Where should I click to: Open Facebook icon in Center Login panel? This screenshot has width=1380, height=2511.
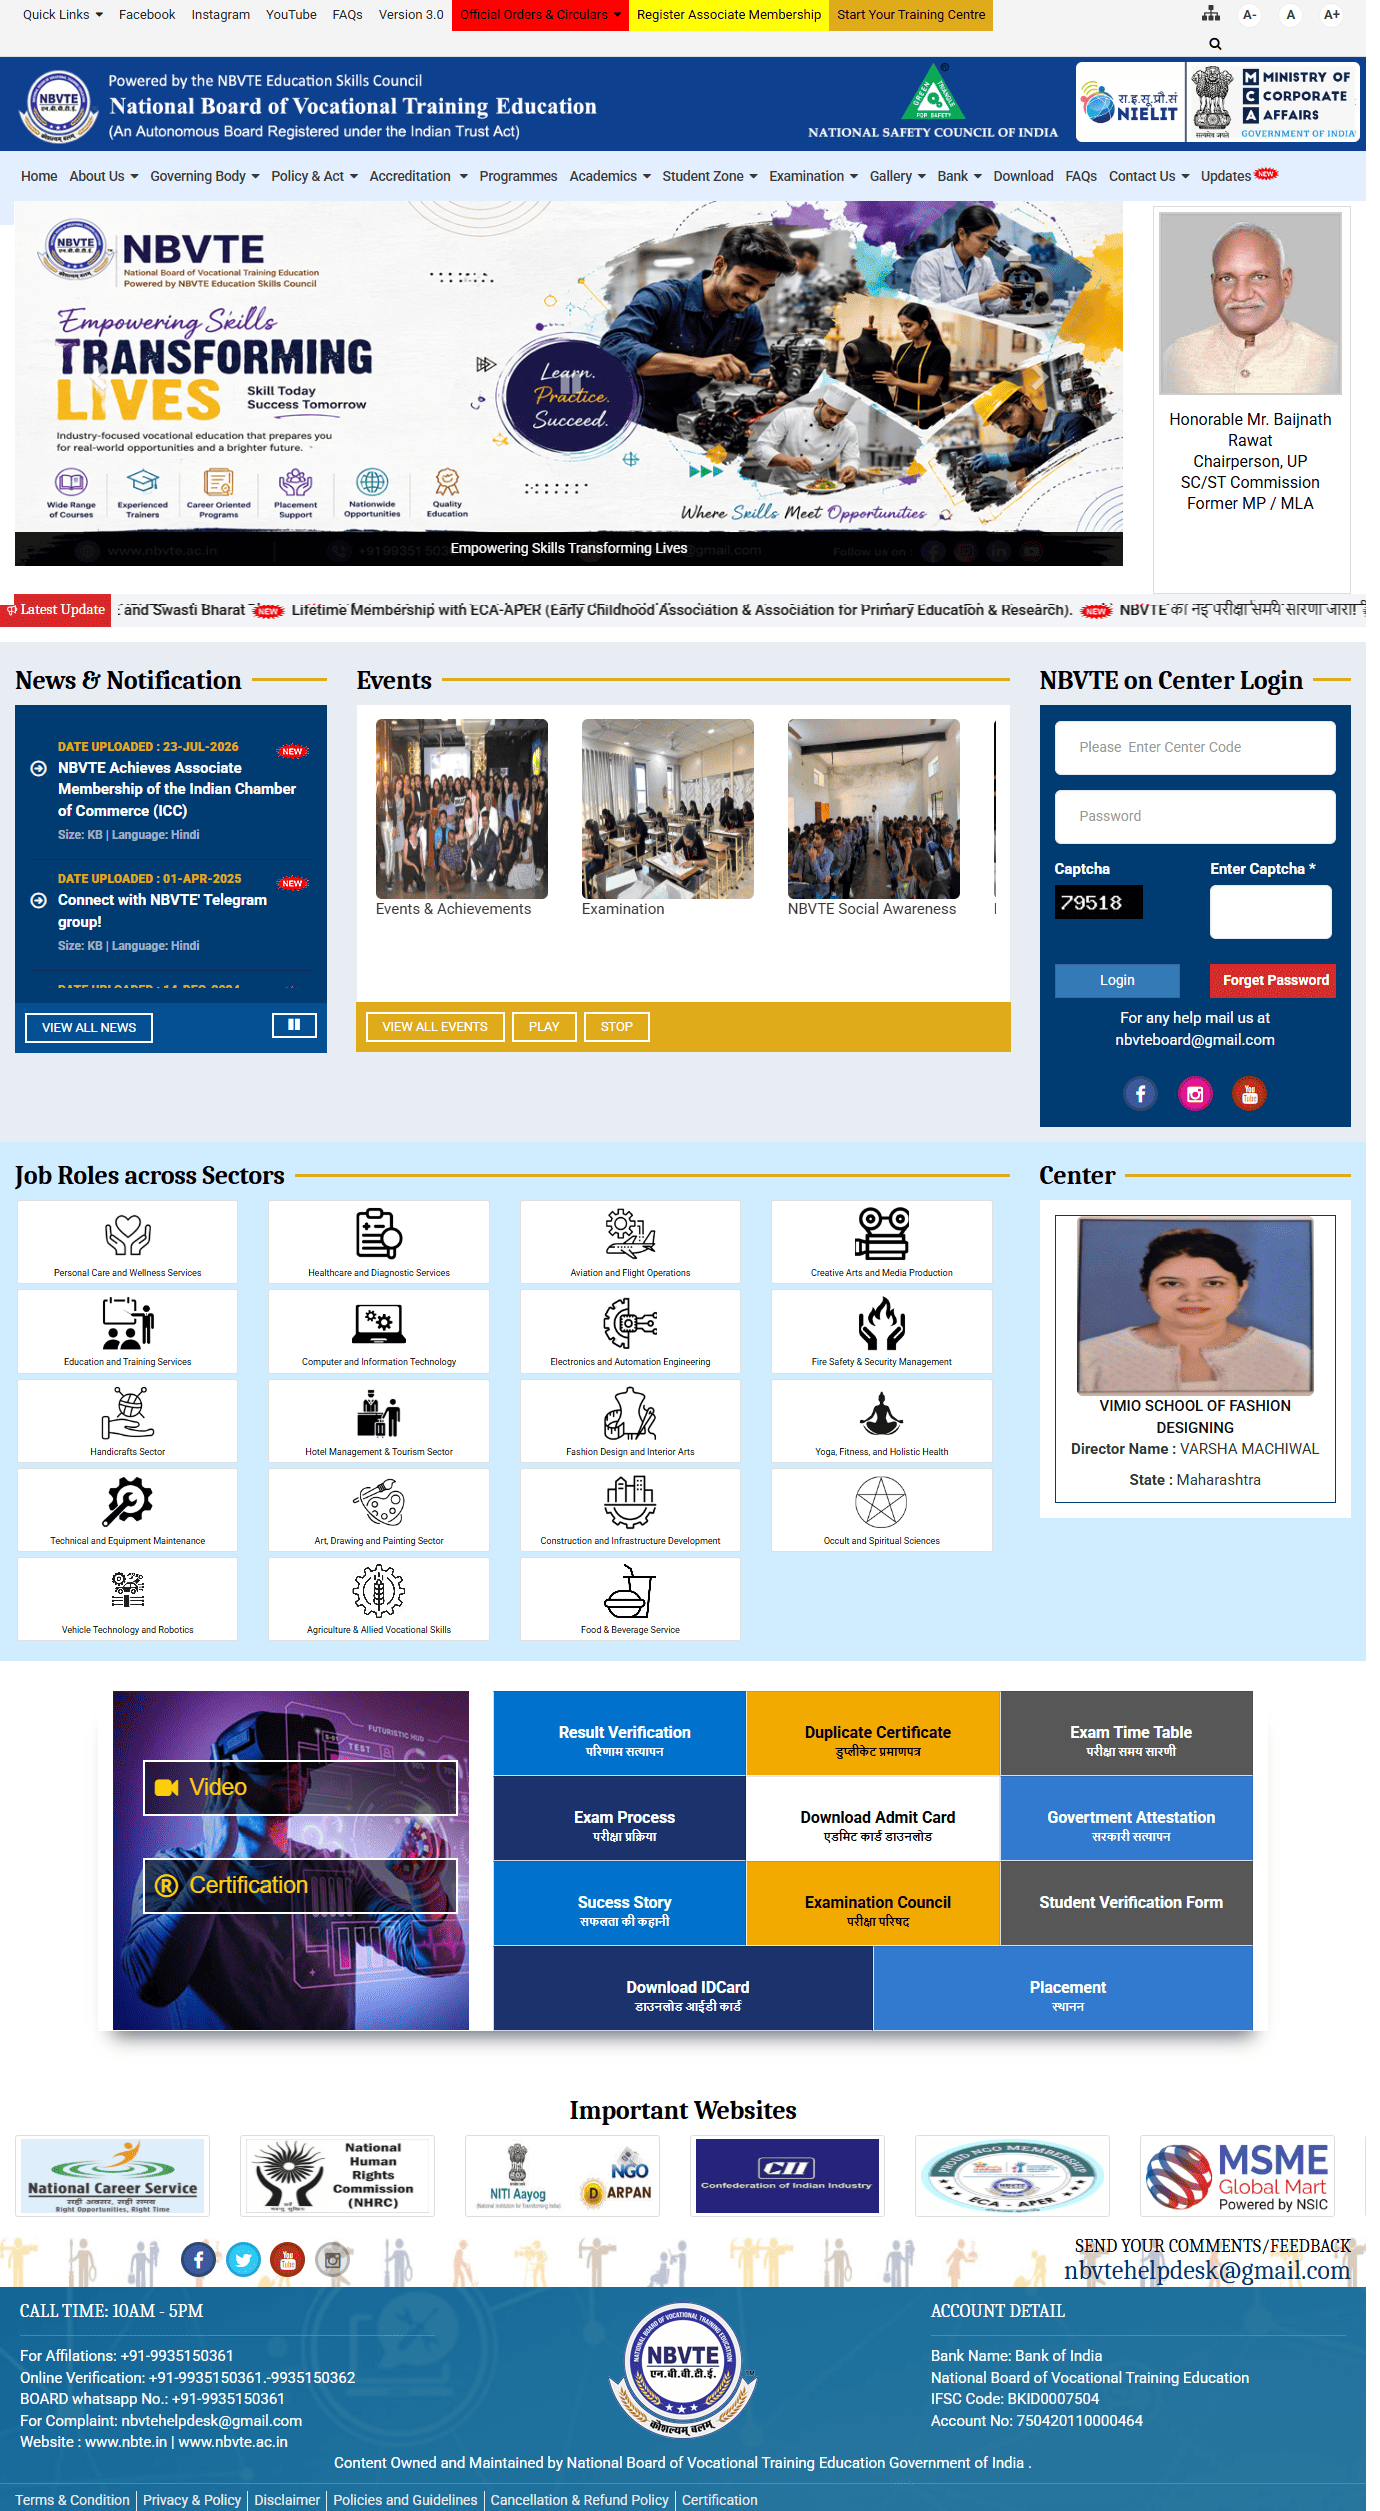(x=1140, y=1094)
